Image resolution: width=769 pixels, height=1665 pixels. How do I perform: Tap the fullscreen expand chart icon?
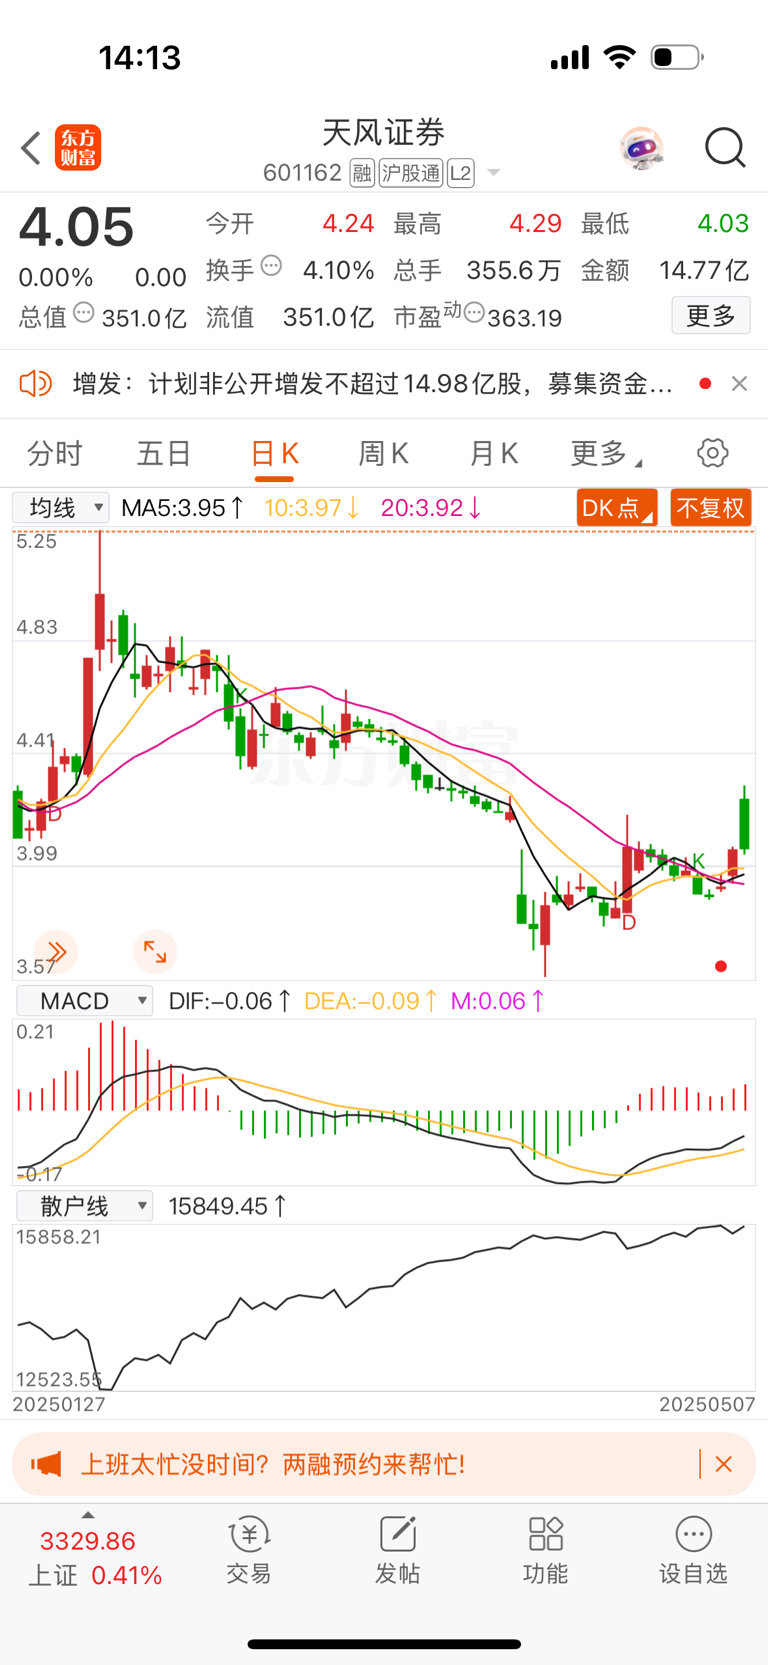point(155,951)
